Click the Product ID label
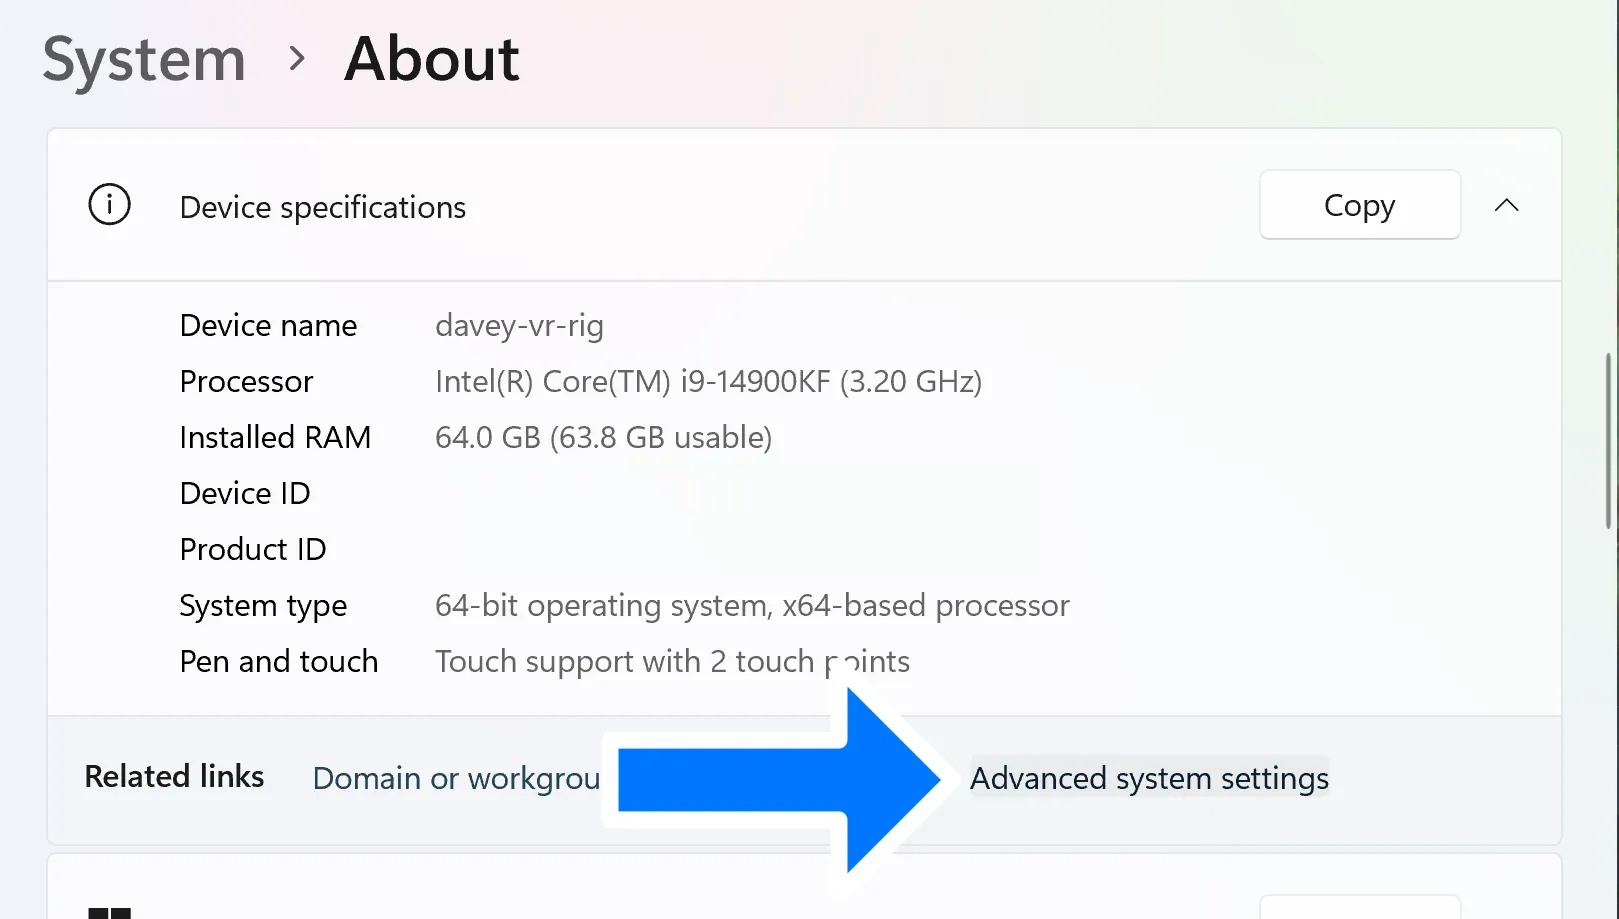The image size is (1619, 919). [253, 549]
